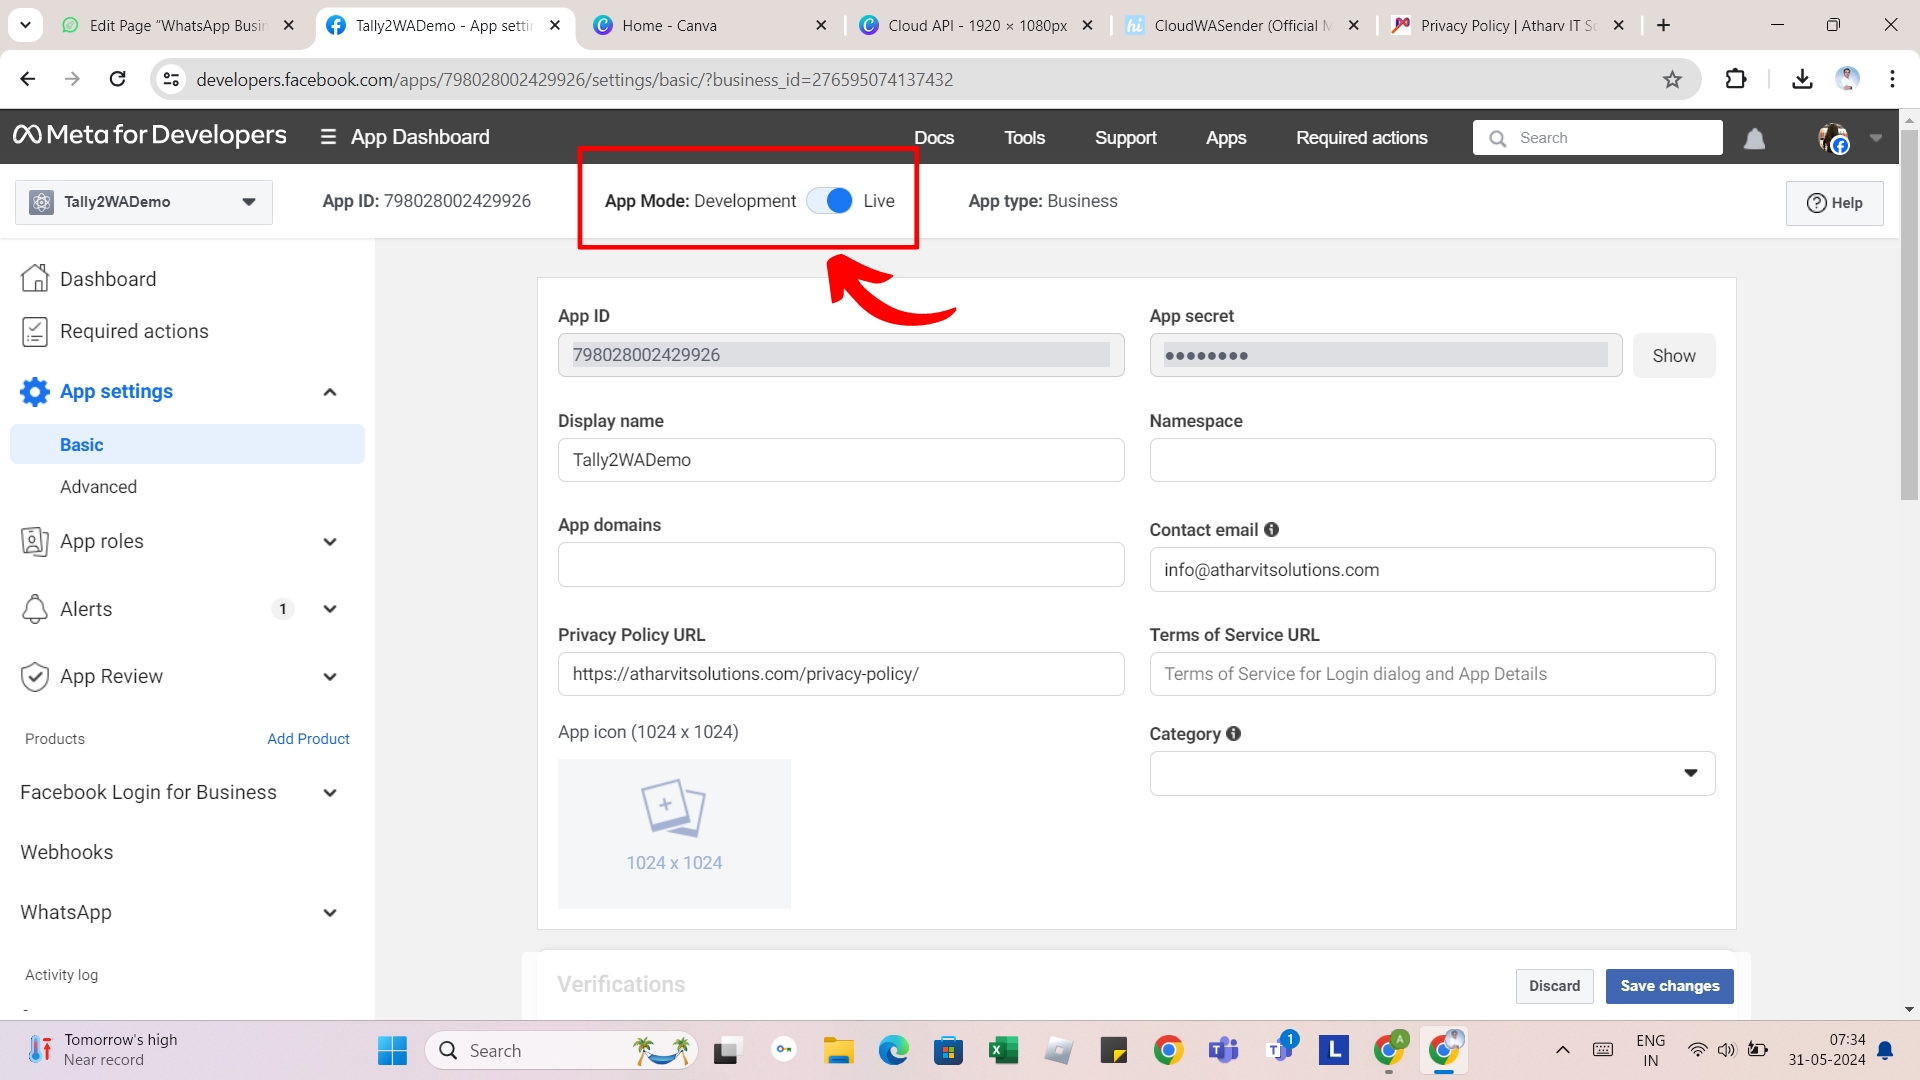The height and width of the screenshot is (1080, 1920).
Task: Expand the App Review section
Action: (x=330, y=677)
